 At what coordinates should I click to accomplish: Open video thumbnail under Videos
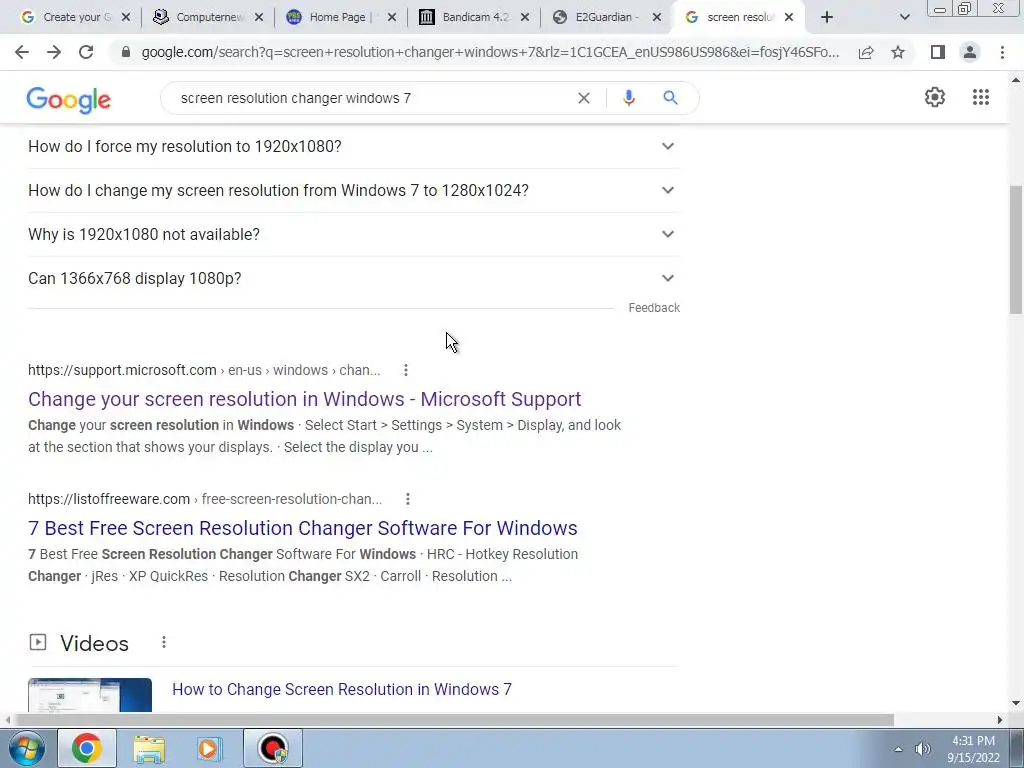[x=90, y=695]
